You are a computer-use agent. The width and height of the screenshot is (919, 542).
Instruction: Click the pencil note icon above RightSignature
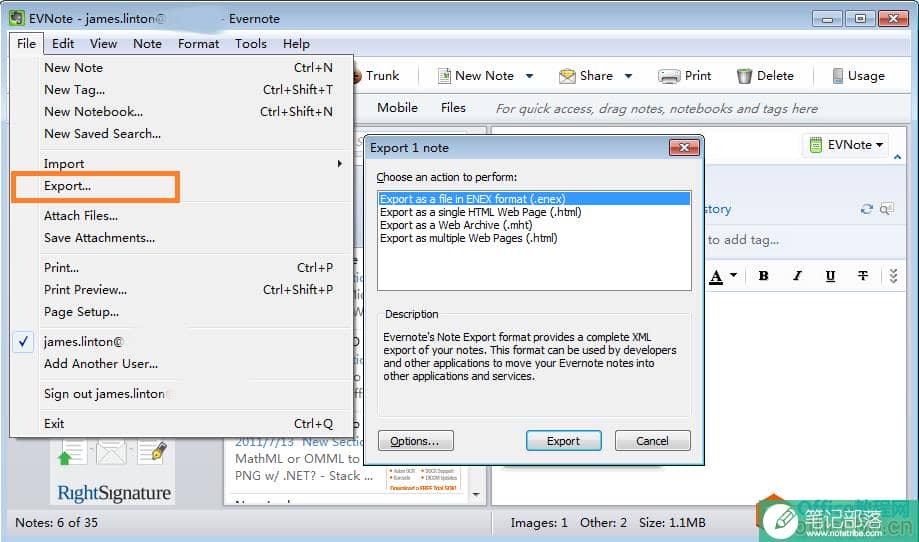point(151,452)
